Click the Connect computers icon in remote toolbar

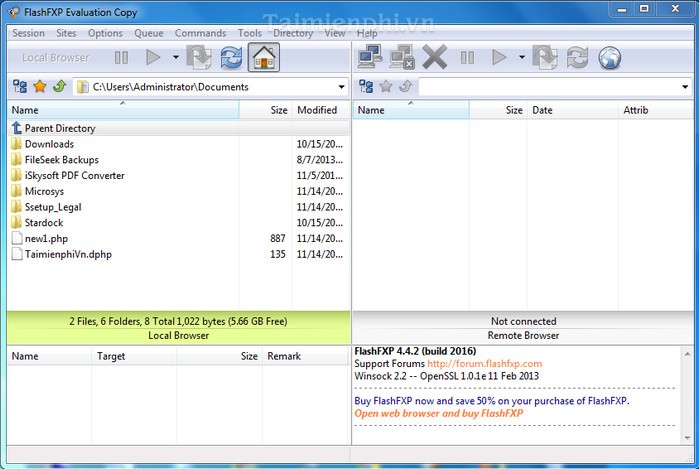[x=370, y=58]
